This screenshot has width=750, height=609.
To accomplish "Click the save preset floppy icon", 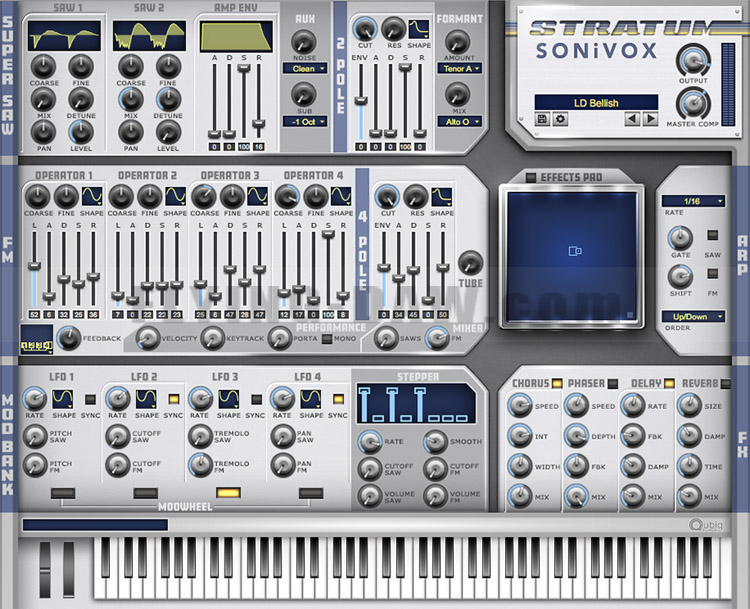I will [x=542, y=119].
